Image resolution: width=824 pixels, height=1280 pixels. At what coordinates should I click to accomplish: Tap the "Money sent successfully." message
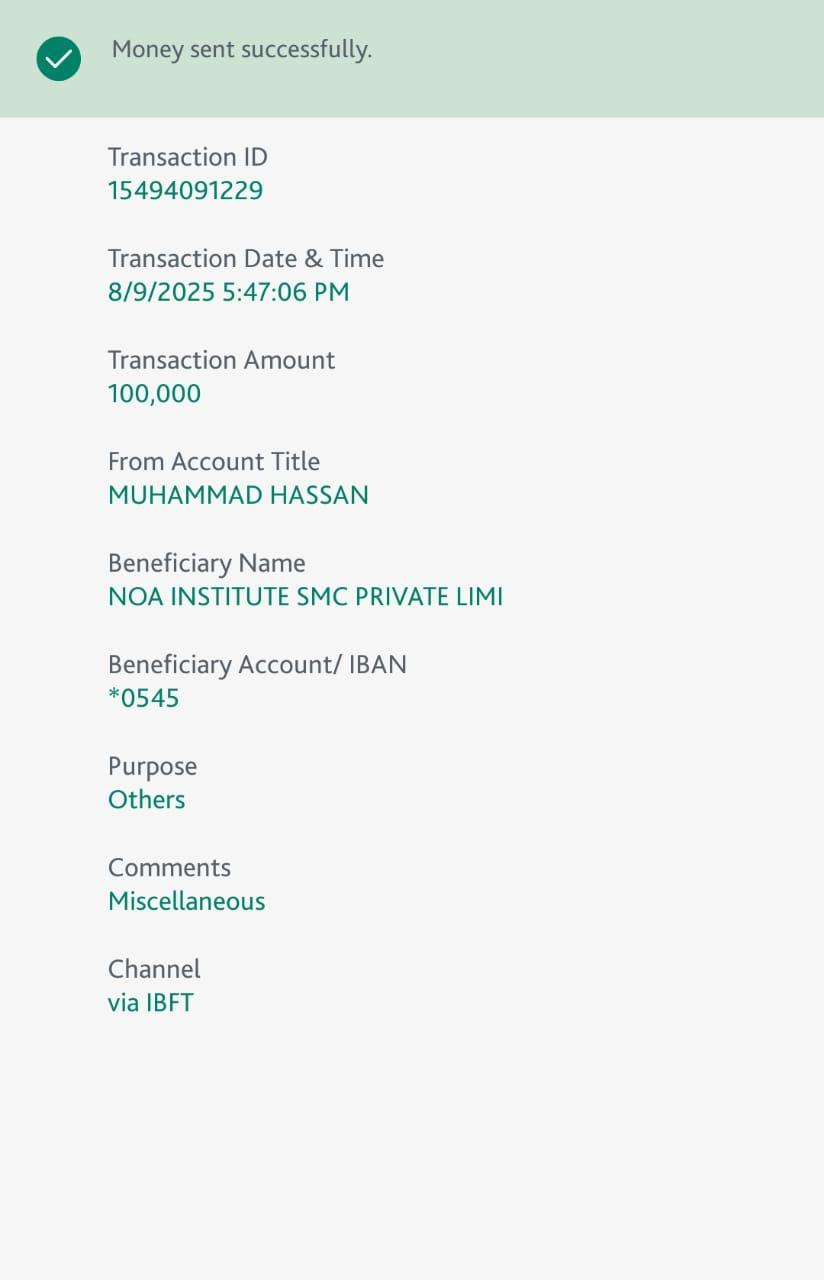242,49
